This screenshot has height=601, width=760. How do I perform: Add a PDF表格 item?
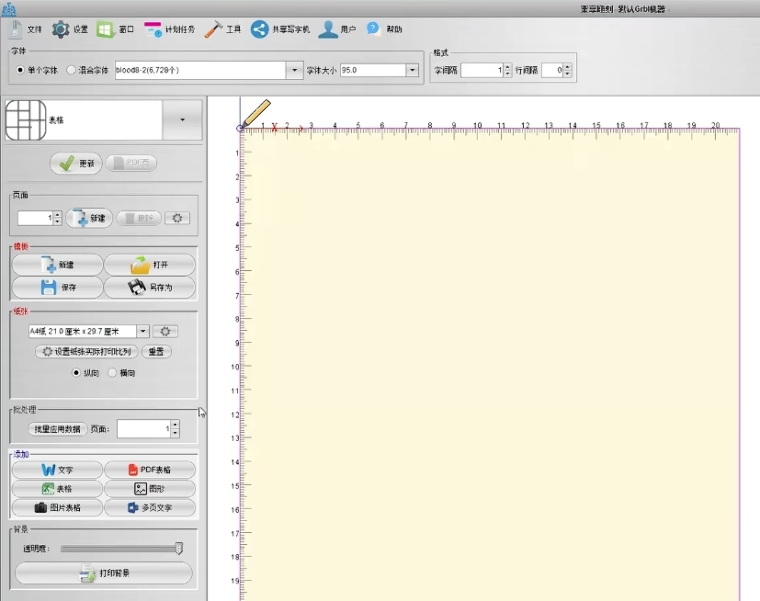[x=150, y=470]
